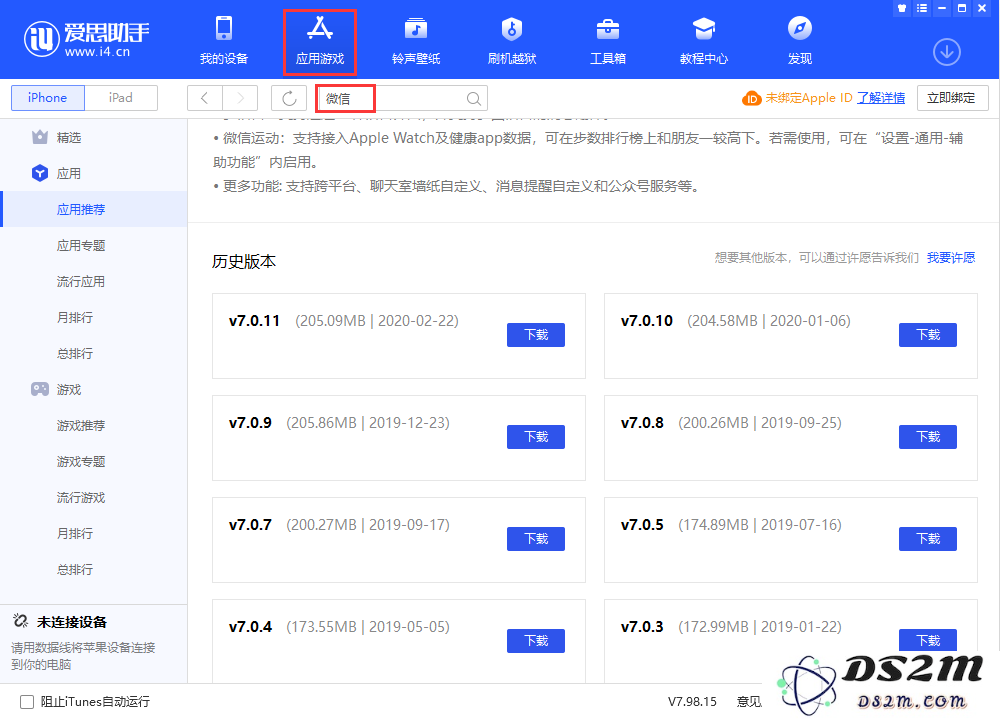Select 流行游戏 in the sidebar
Screen dimensions: 1000x719
point(81,498)
